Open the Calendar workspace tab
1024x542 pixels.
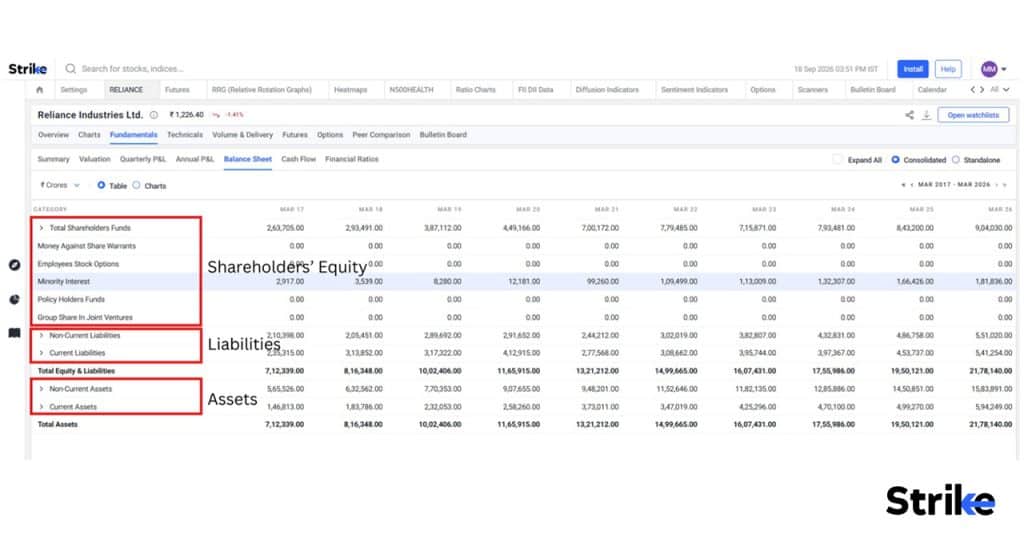coord(932,89)
